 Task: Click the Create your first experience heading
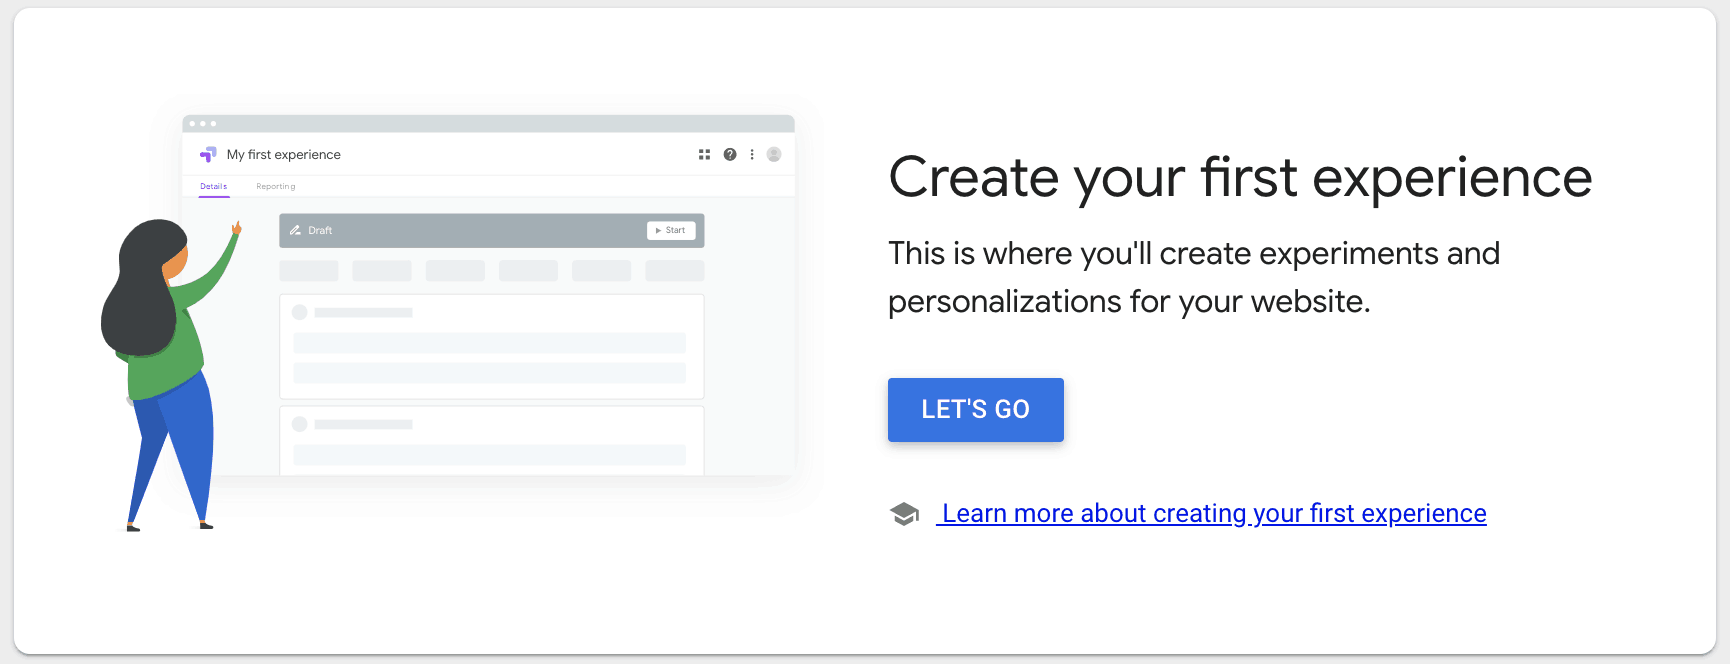pyautogui.click(x=1239, y=178)
